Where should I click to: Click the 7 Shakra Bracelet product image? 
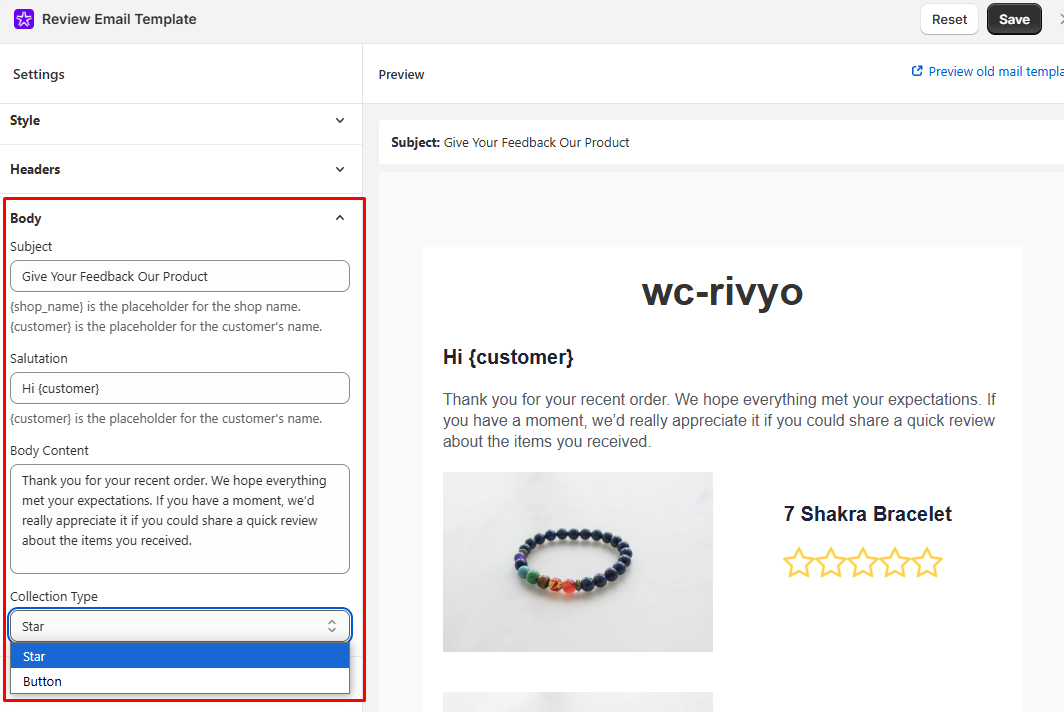coord(577,562)
